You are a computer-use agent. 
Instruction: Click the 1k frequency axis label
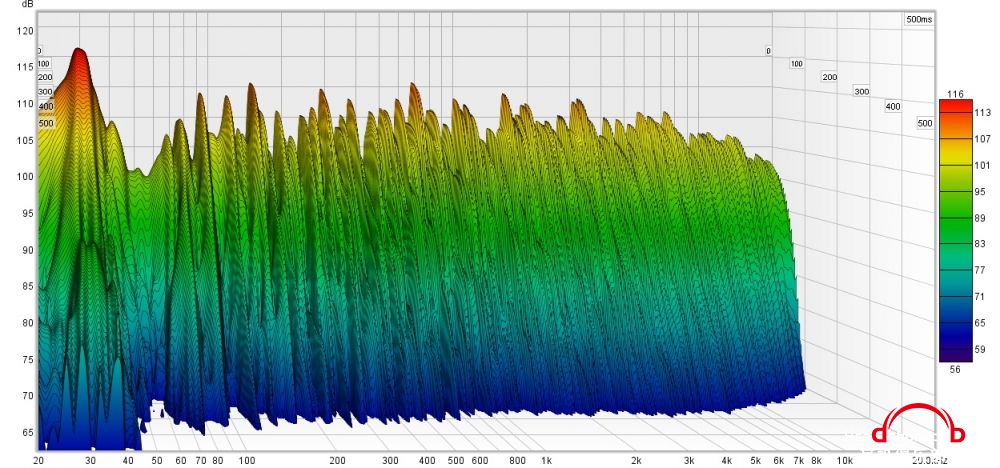547,461
